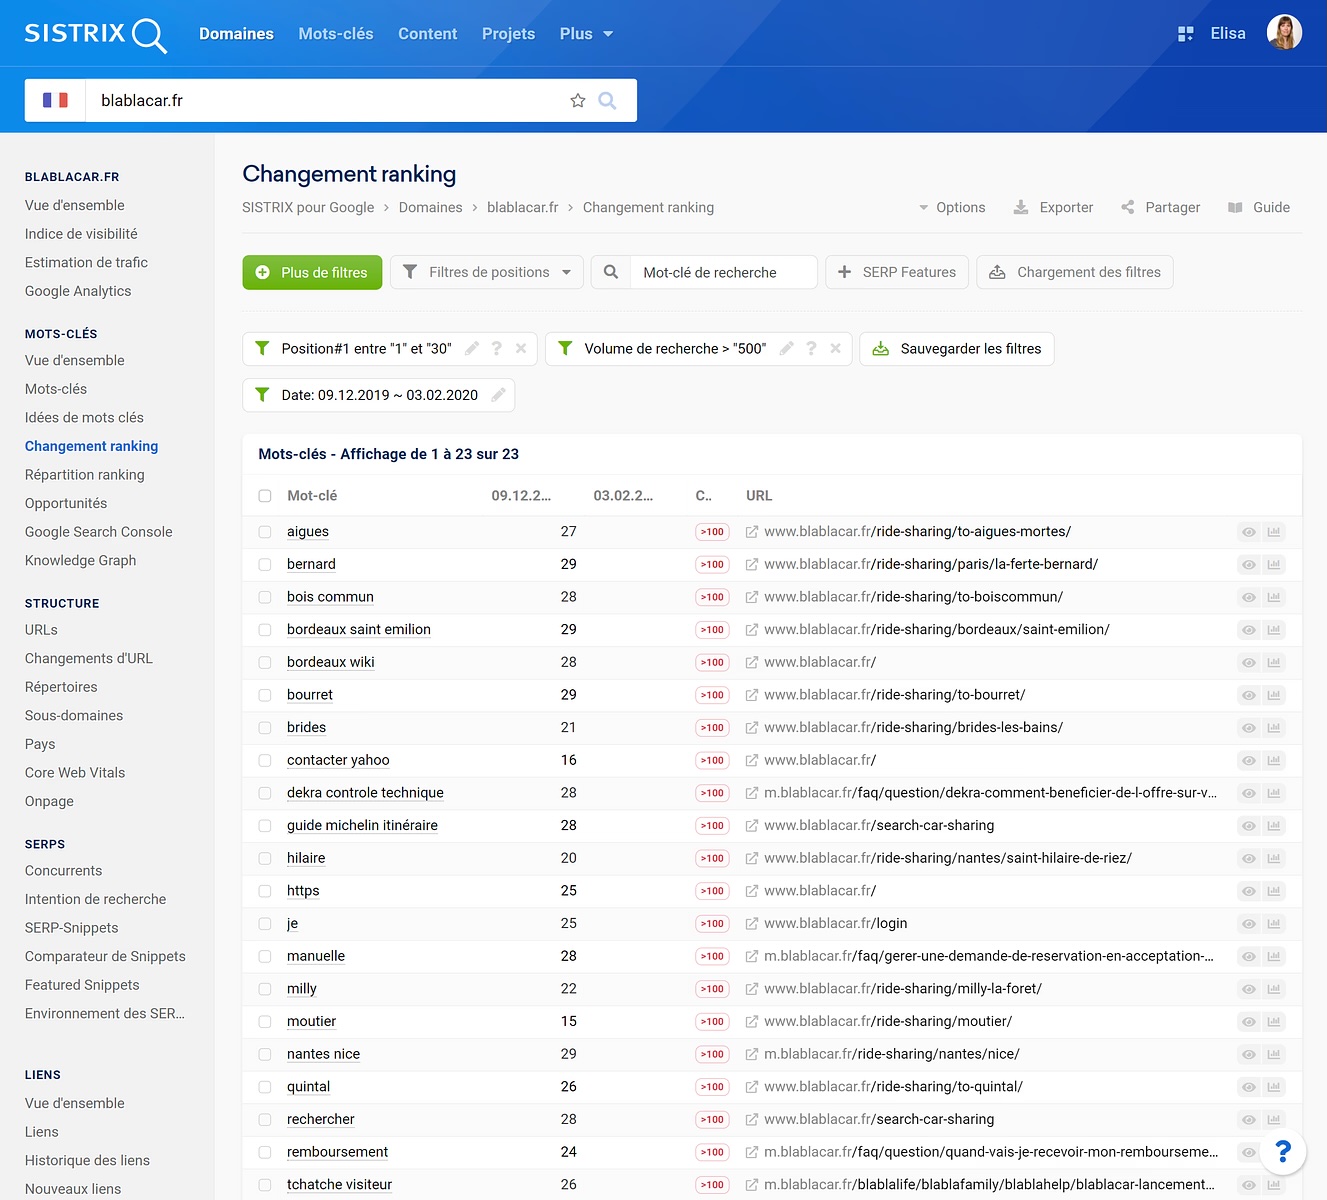This screenshot has height=1200, width=1327.
Task: Open external link for je URL
Action: click(752, 924)
